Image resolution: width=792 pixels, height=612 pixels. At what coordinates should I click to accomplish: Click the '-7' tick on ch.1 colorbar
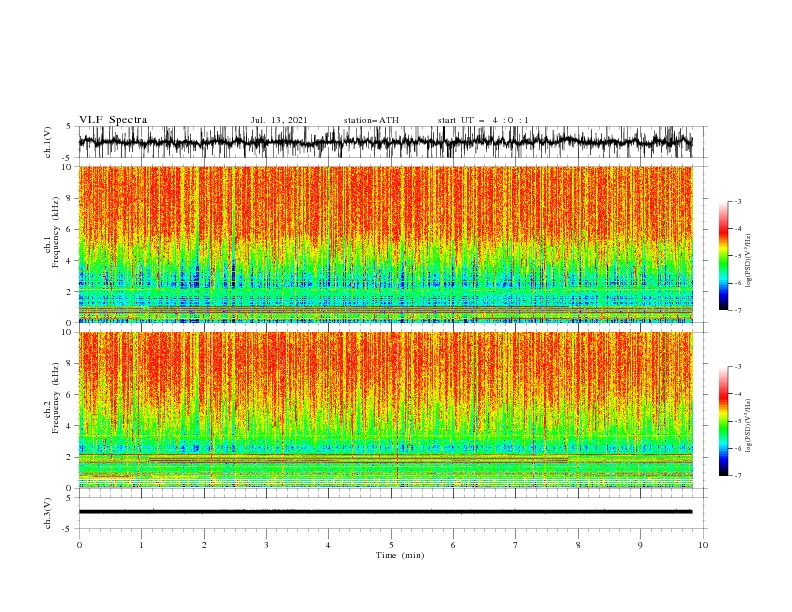click(737, 310)
